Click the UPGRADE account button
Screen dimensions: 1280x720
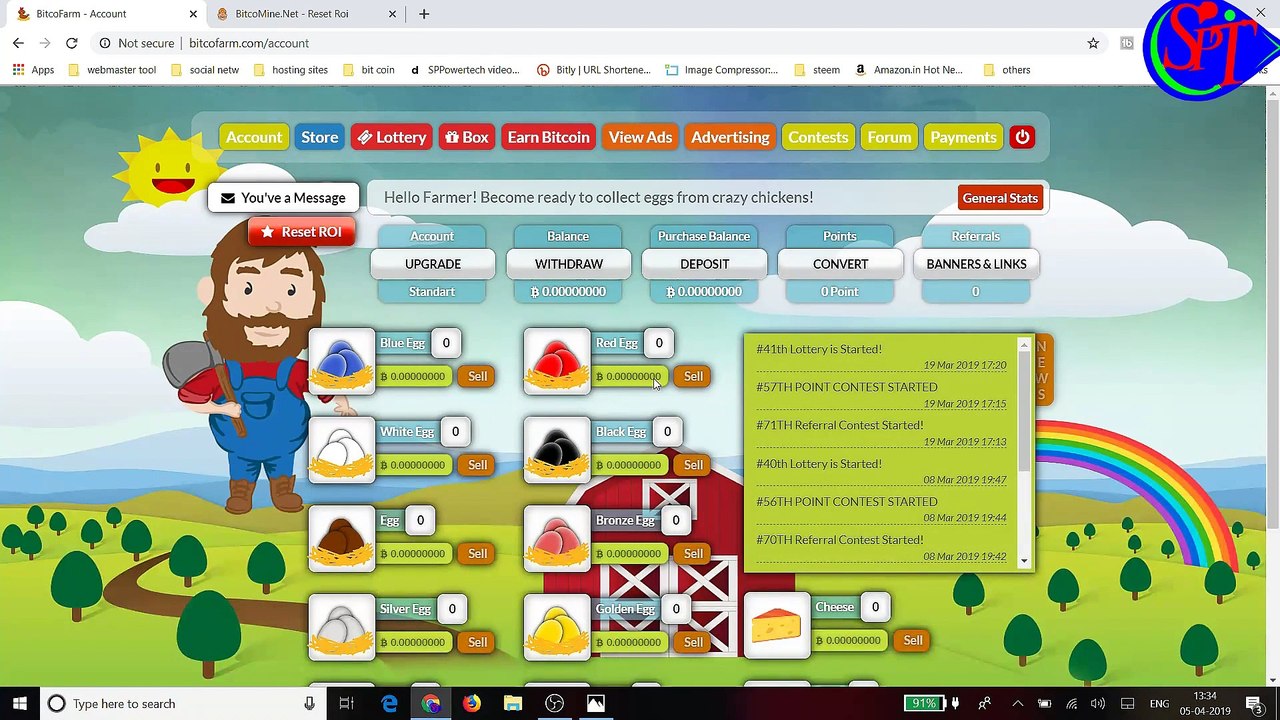433,264
